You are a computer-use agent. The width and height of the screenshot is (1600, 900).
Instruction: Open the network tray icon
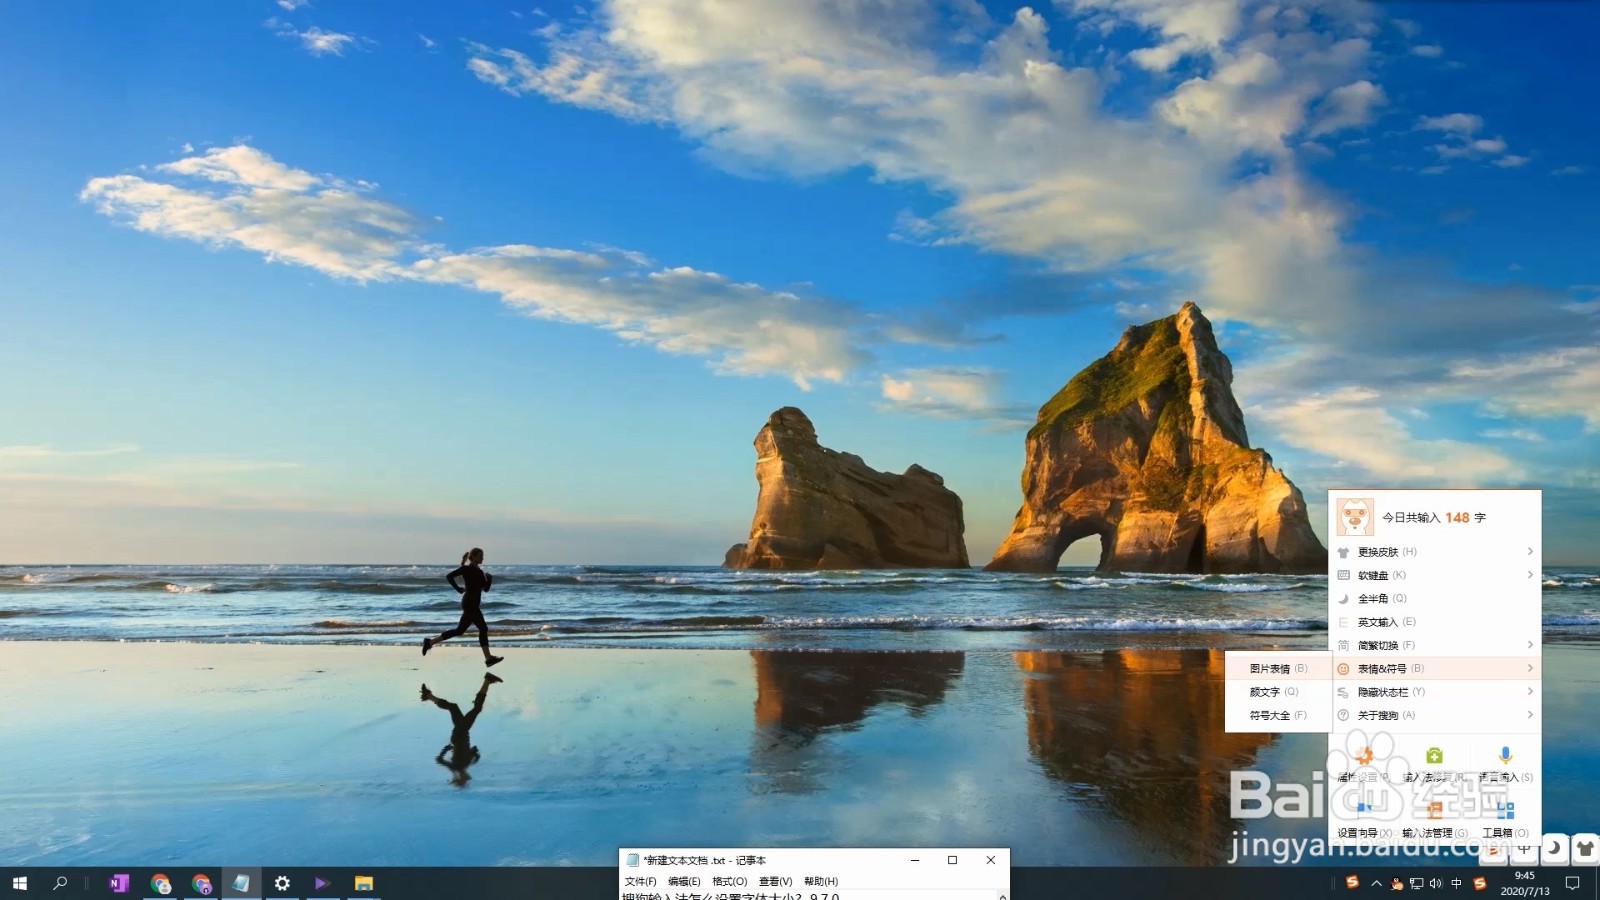pyautogui.click(x=1416, y=883)
